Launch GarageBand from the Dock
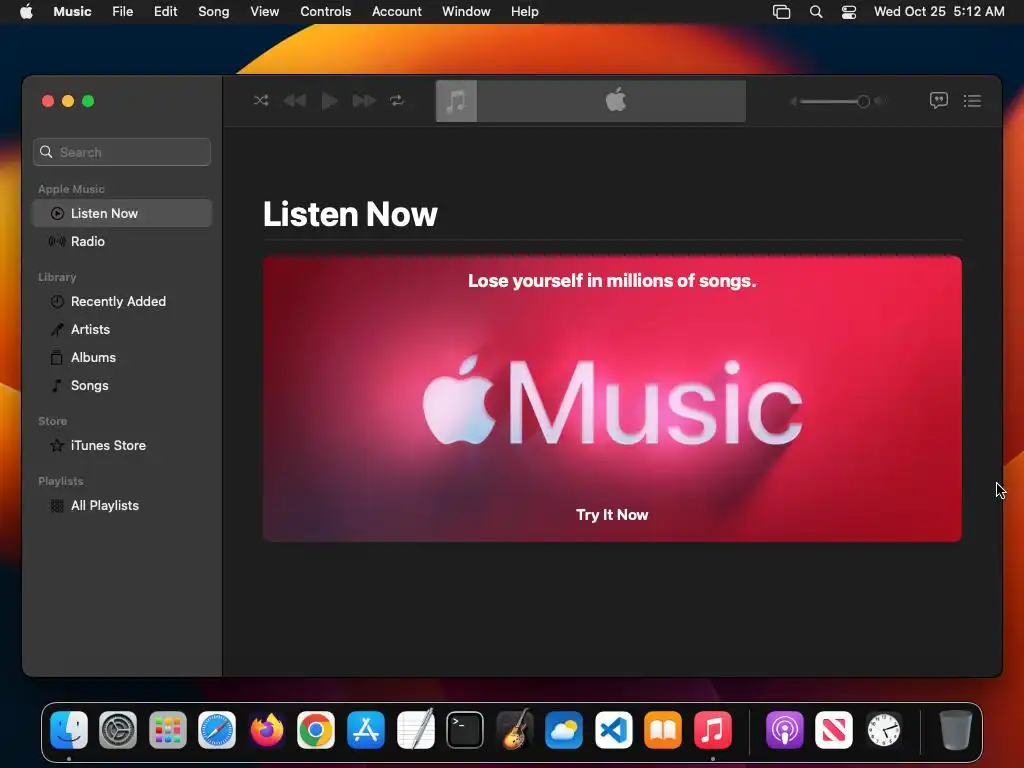This screenshot has height=768, width=1024. (515, 729)
